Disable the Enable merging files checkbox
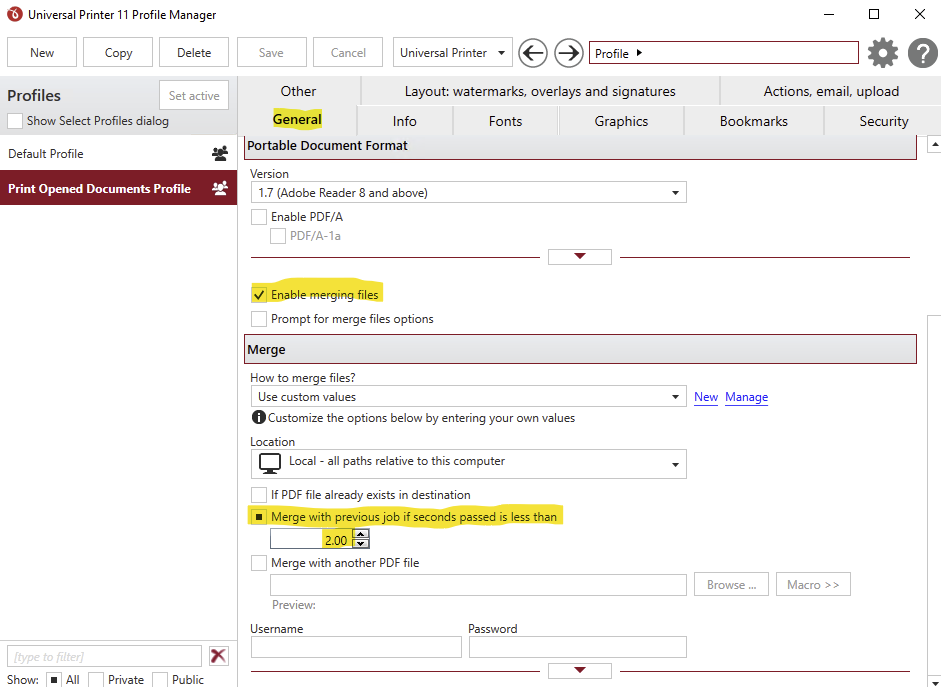The height and width of the screenshot is (687, 941). click(x=259, y=295)
